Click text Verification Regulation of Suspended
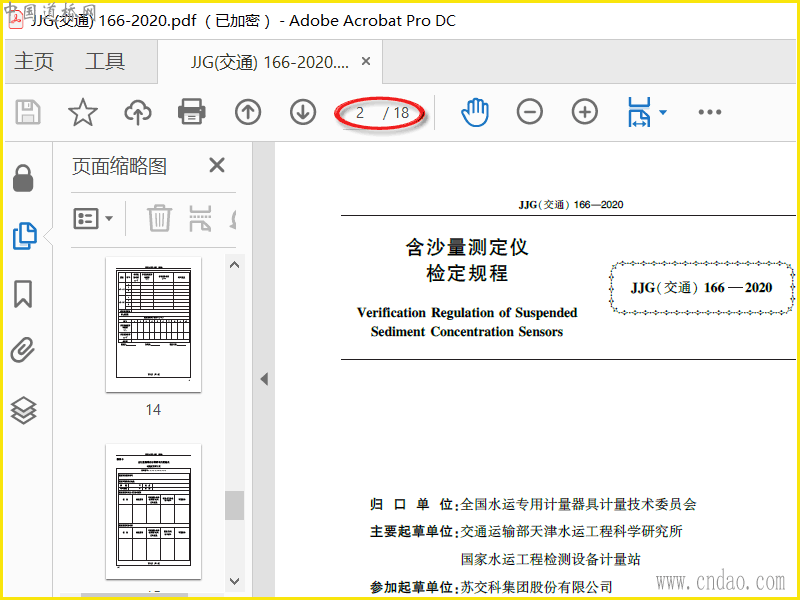800x600 pixels. pyautogui.click(x=467, y=312)
